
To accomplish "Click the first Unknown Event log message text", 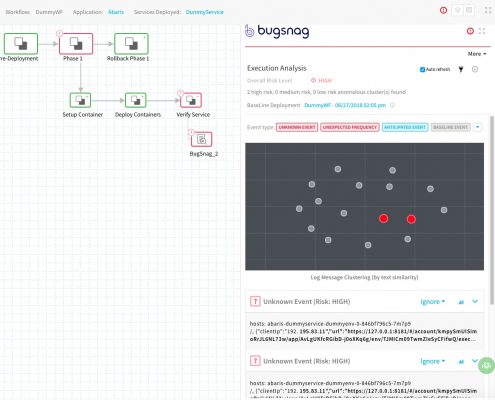I will (x=363, y=331).
